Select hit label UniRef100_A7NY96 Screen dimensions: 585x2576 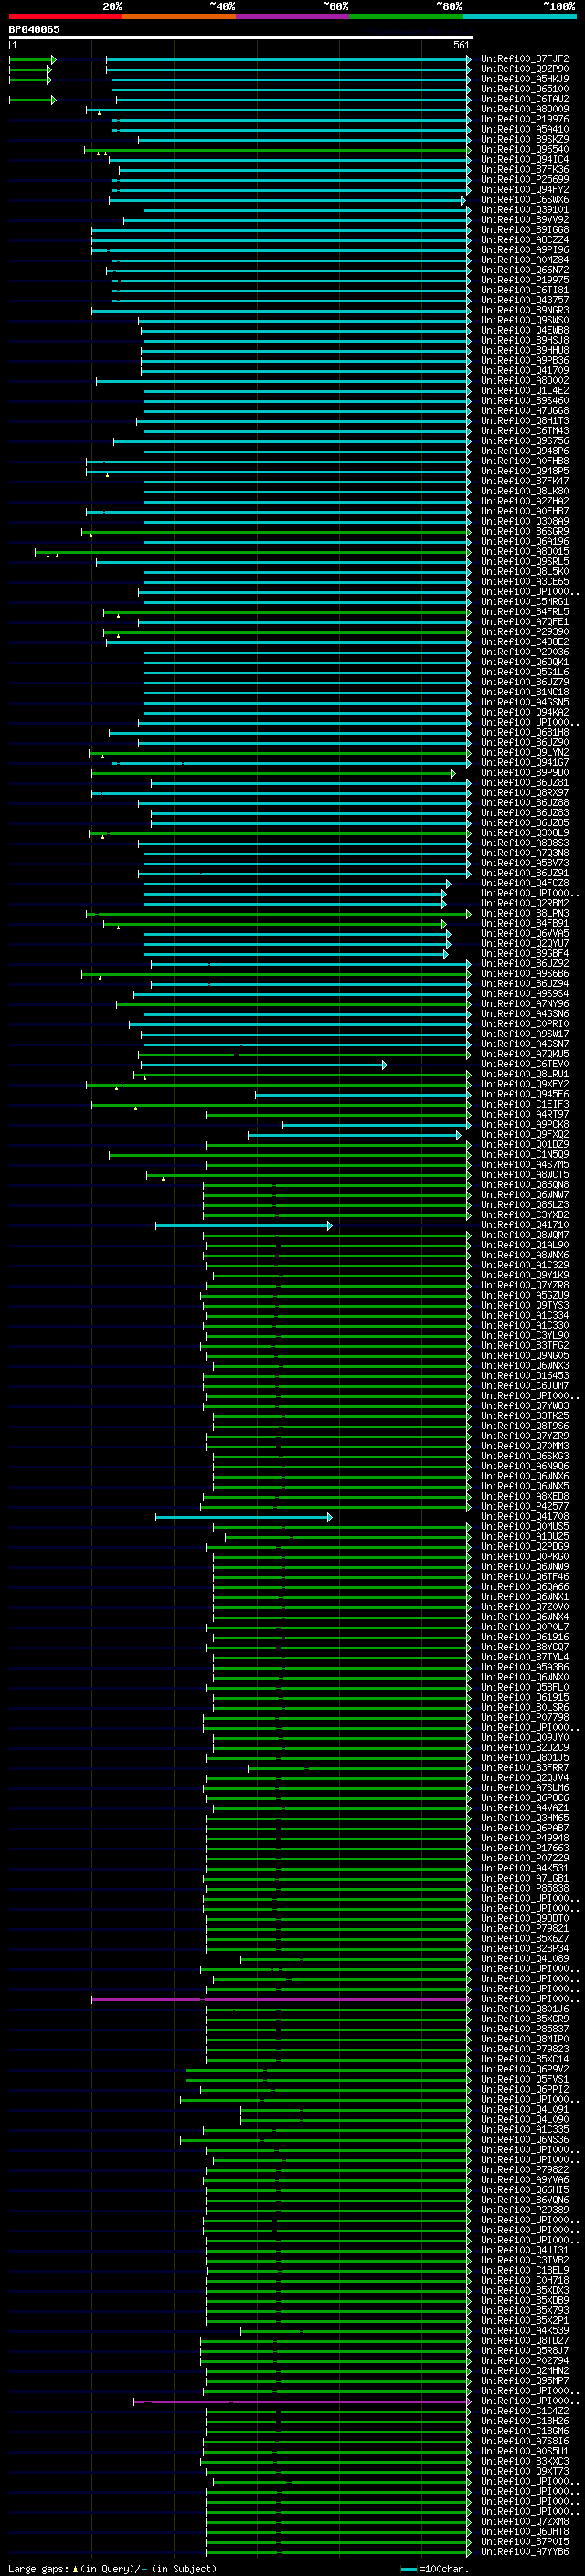click(524, 1004)
